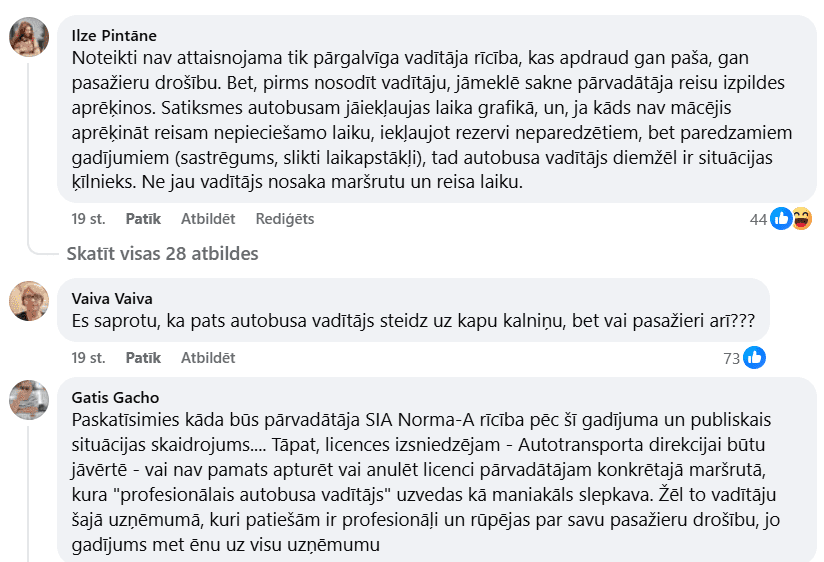
Task: Click the laughing reaction icon on Ilze's comment
Action: [801, 219]
